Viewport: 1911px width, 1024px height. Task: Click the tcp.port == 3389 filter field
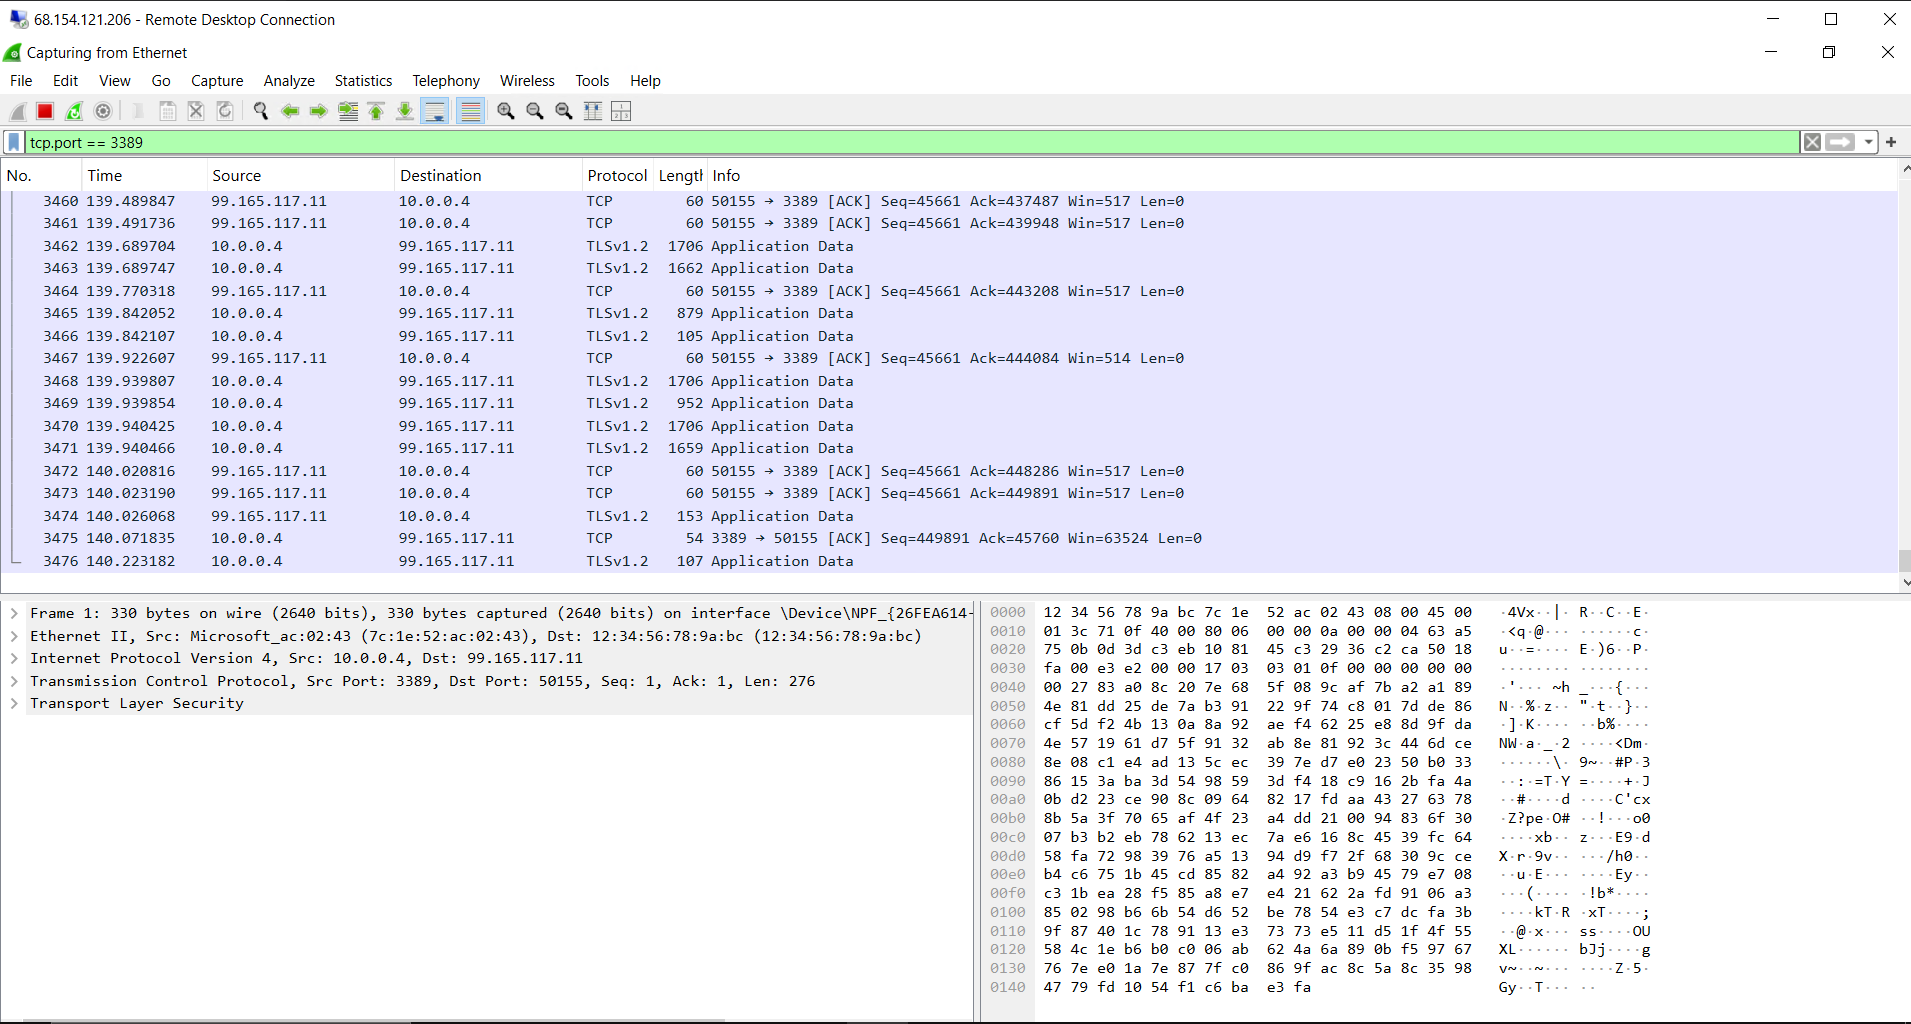click(912, 143)
